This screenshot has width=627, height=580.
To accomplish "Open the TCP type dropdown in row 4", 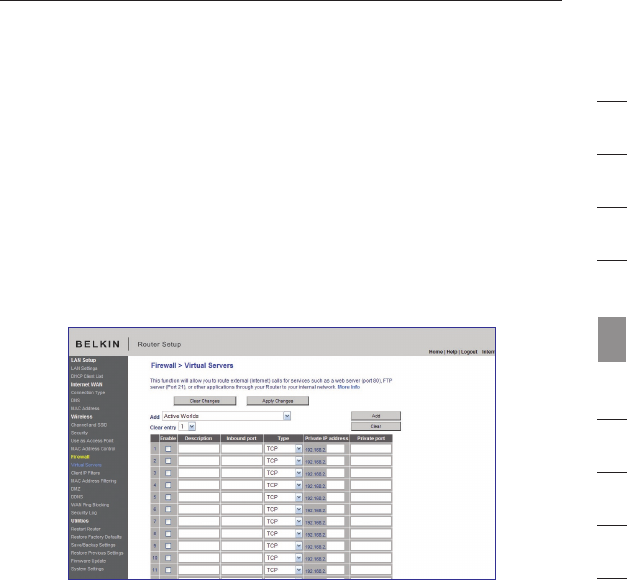I will point(283,485).
